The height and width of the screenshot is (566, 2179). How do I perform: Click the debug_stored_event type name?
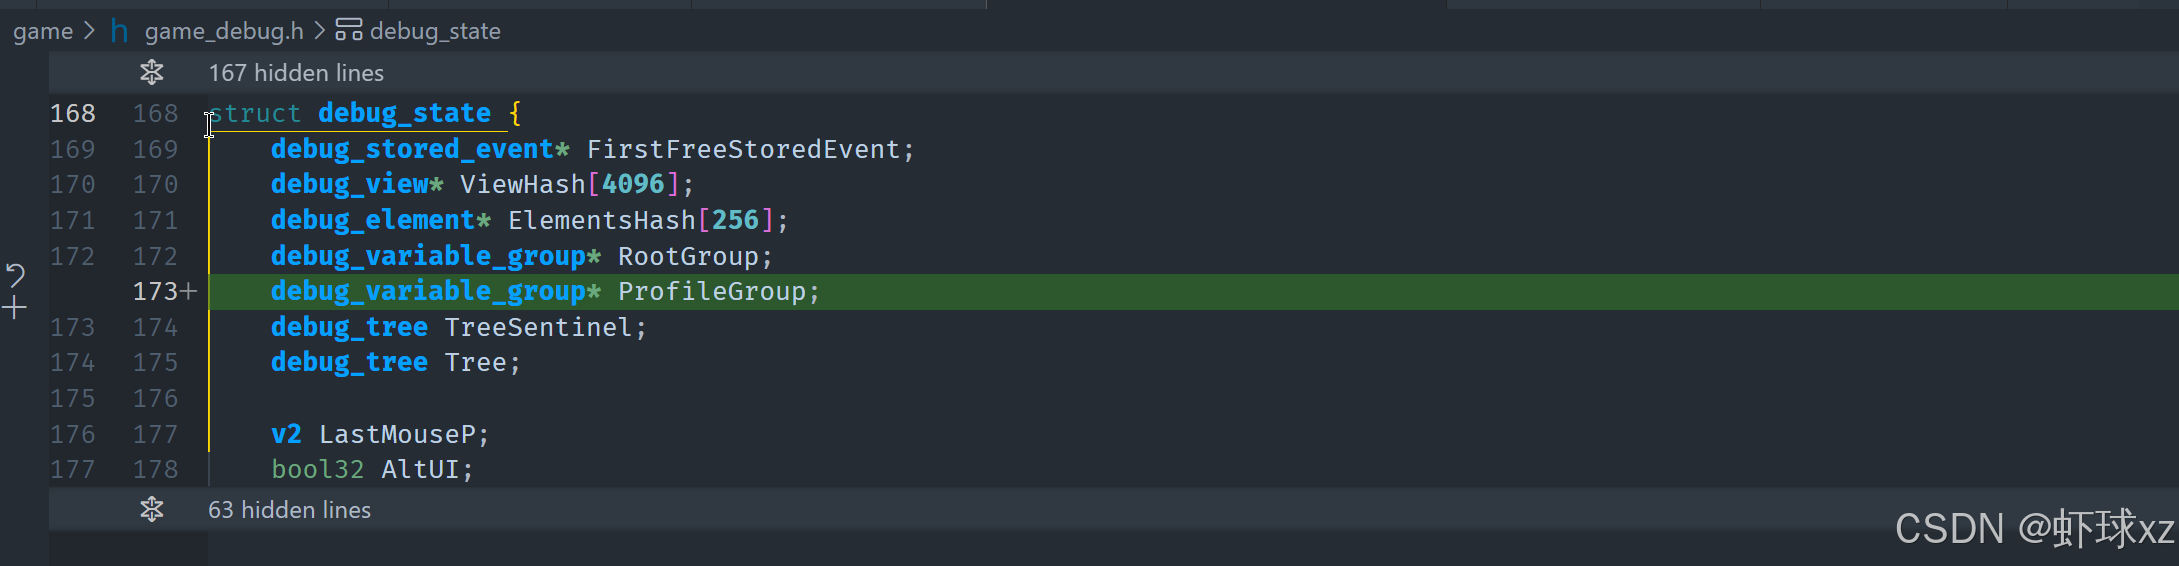tap(412, 149)
